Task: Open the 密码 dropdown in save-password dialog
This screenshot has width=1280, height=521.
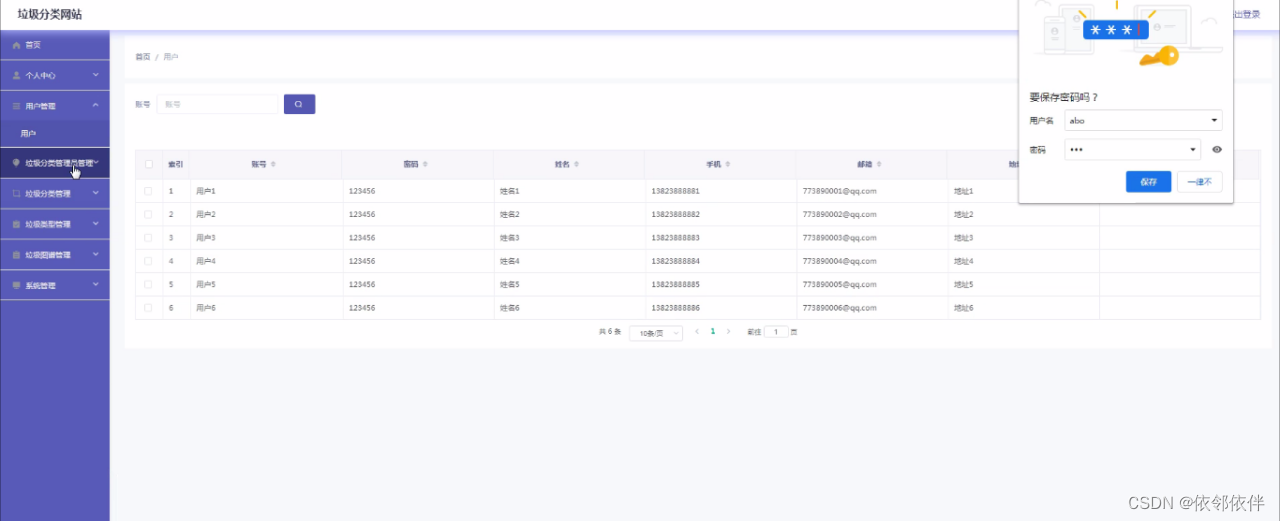Action: pos(1132,149)
